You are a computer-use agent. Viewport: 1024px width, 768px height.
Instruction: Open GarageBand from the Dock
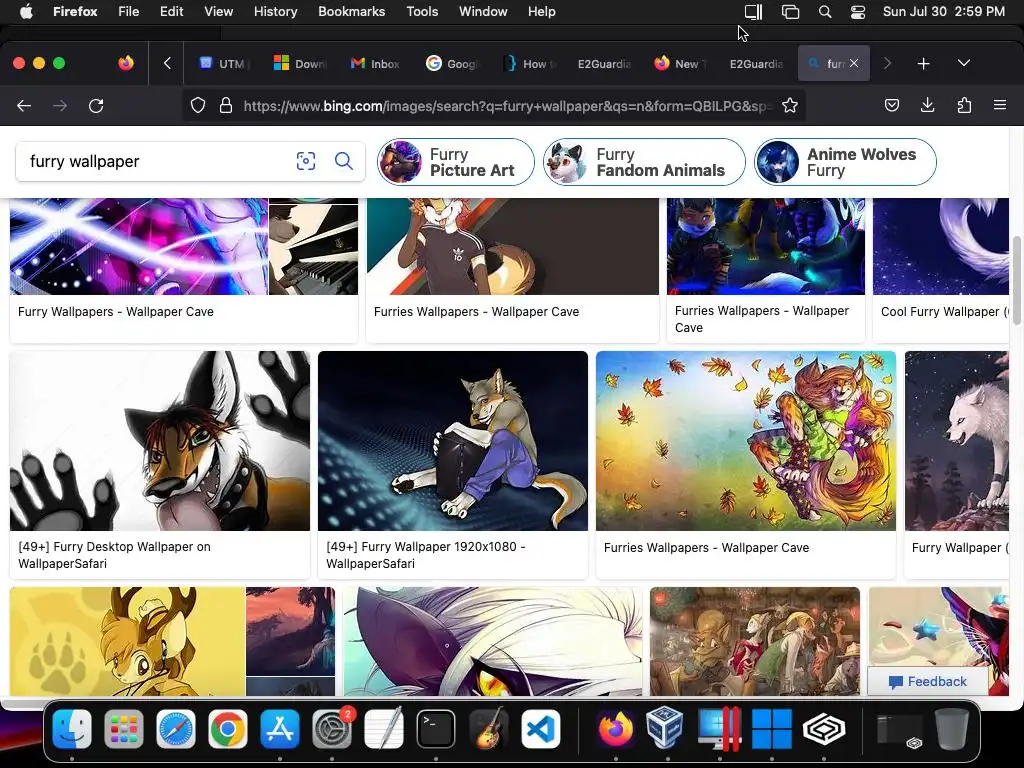coord(488,729)
